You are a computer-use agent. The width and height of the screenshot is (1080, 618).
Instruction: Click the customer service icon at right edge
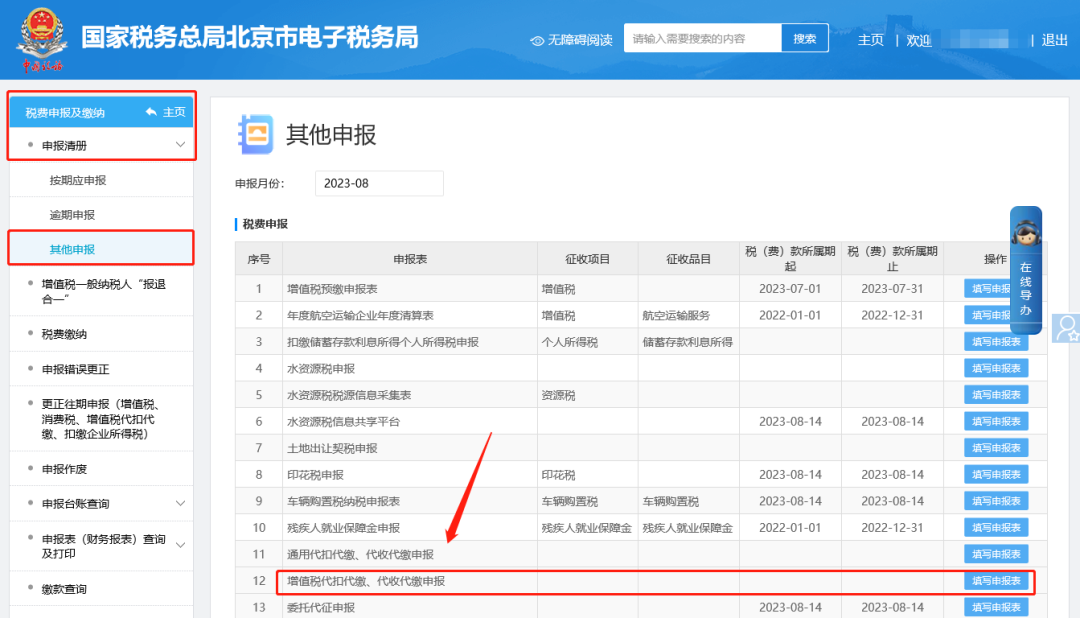click(x=1067, y=328)
